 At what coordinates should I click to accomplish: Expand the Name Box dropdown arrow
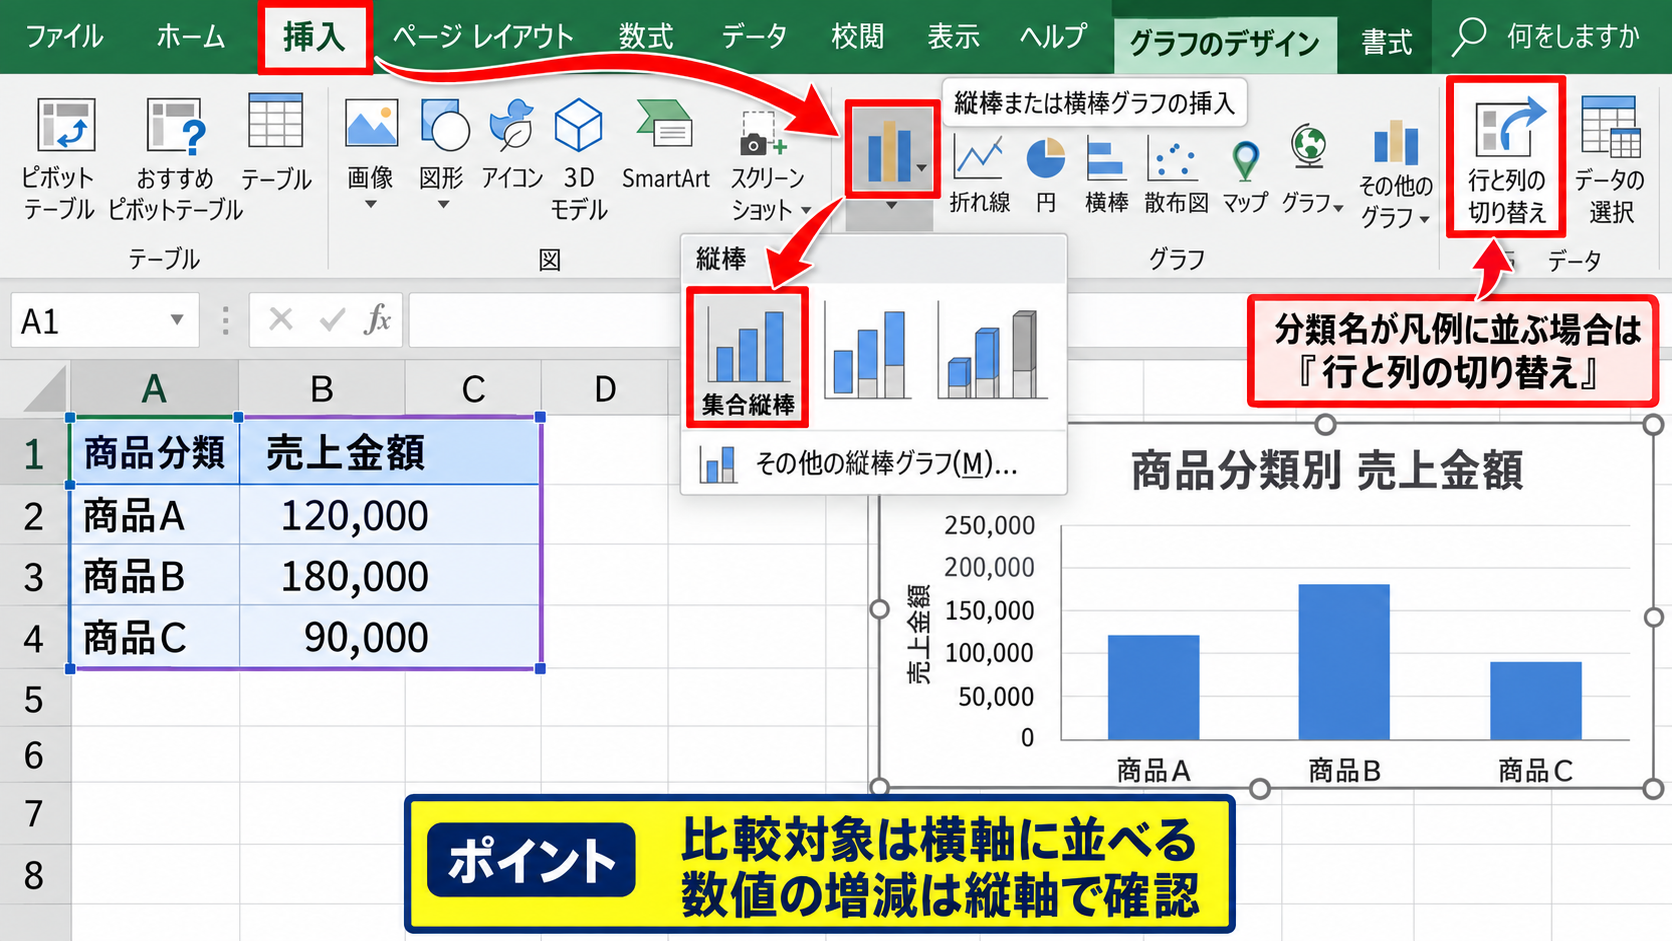click(176, 320)
